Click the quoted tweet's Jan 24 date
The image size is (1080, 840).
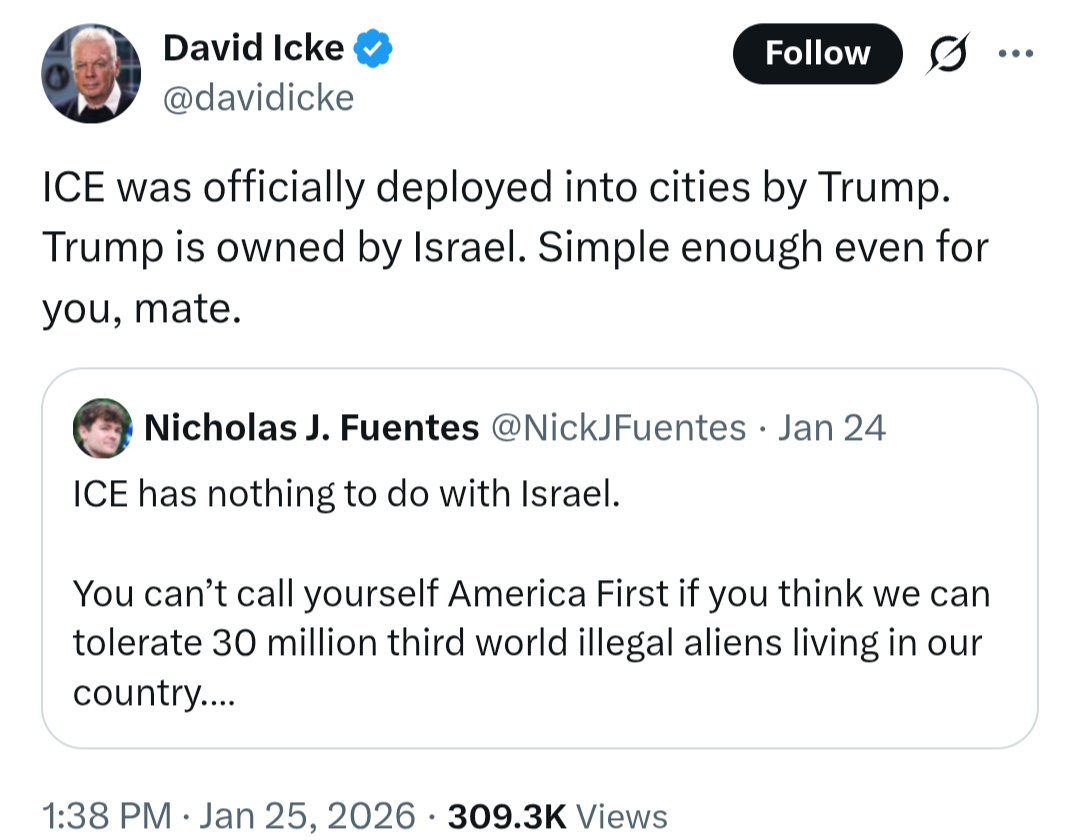831,428
